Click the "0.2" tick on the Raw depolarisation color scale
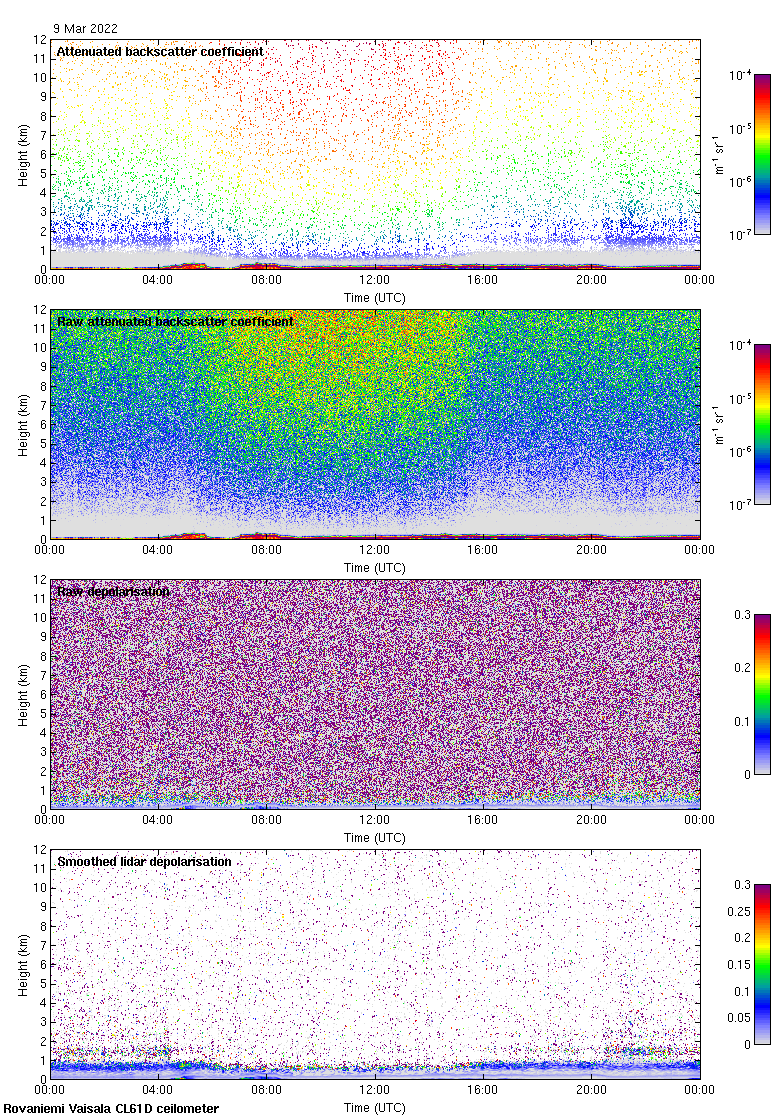Image resolution: width=780 pixels, height=1120 pixels. [743, 668]
